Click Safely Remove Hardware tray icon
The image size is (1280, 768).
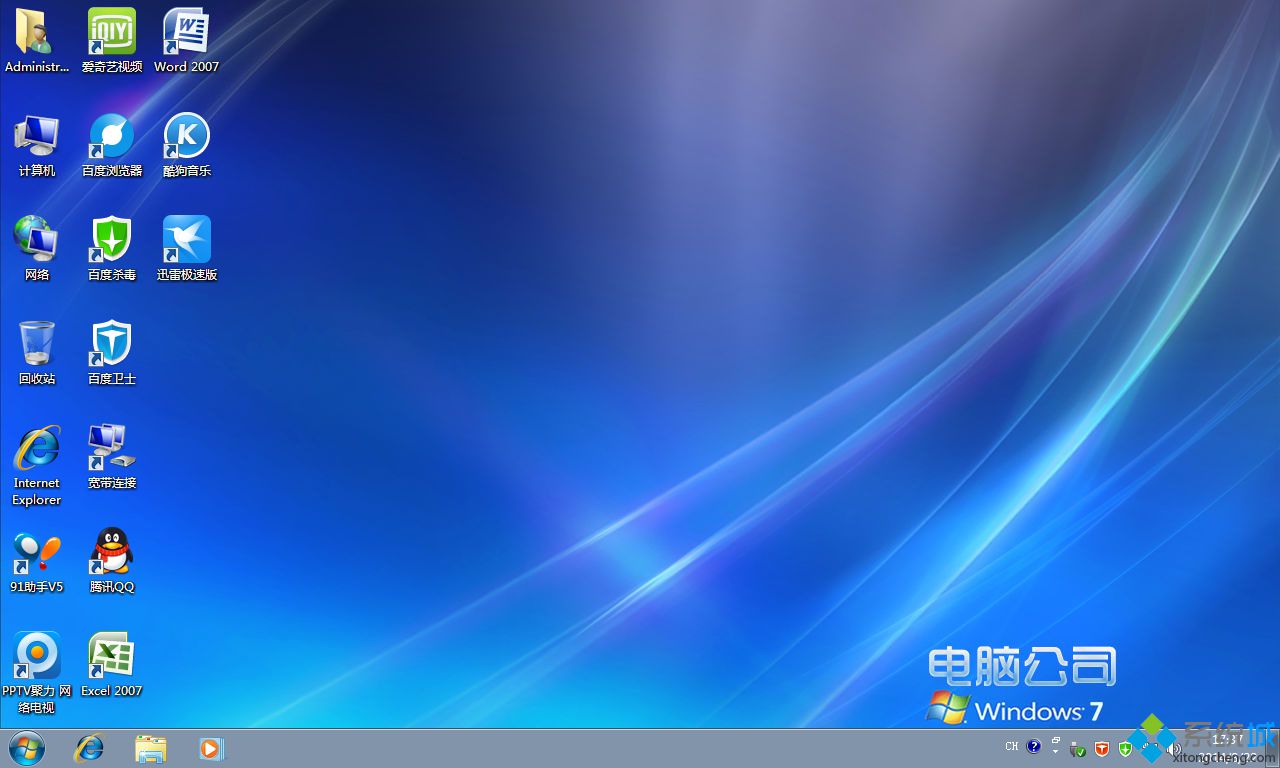coord(1078,748)
